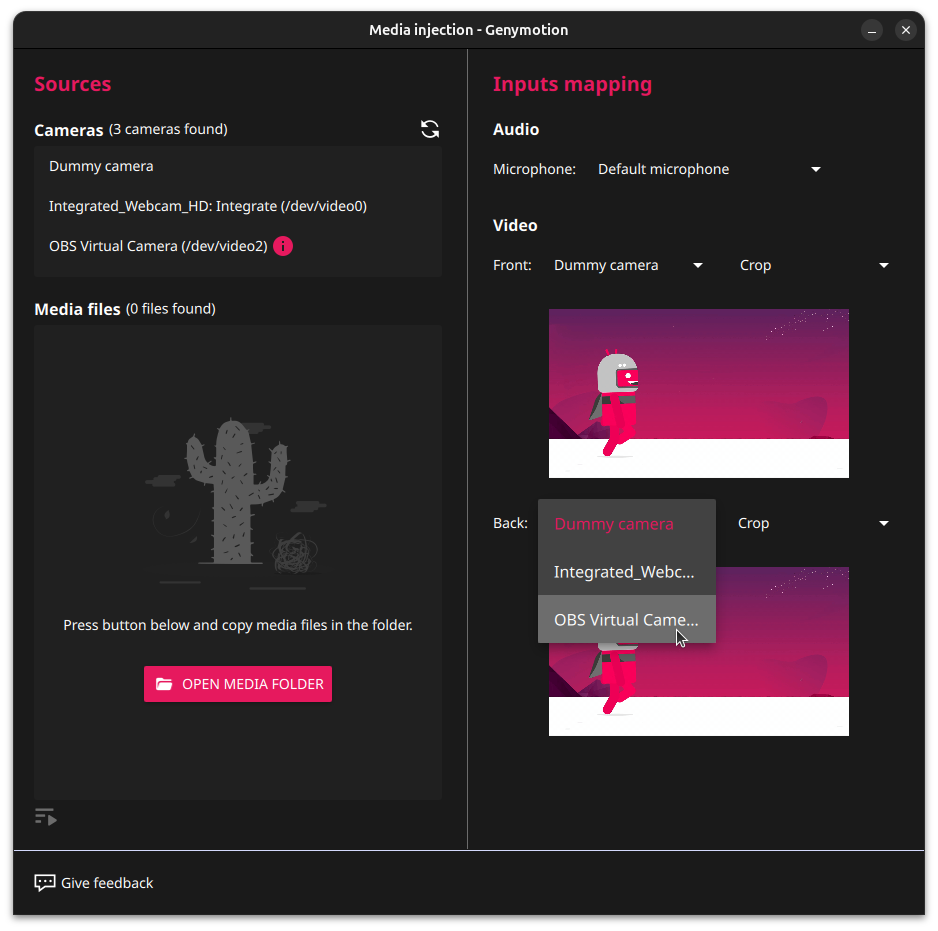This screenshot has width=938, height=931.
Task: Select Dummy camera in Back dropdown list
Action: tap(627, 524)
